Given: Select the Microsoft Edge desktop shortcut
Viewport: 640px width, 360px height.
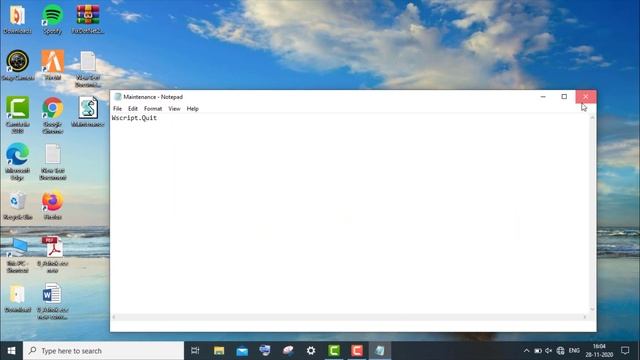Looking at the screenshot, I should (x=17, y=161).
